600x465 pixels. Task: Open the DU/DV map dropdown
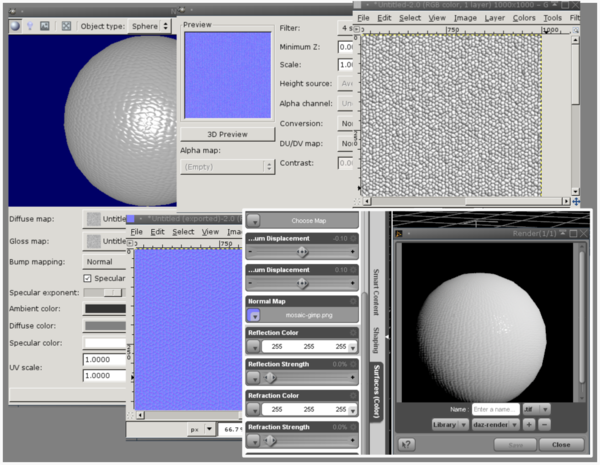click(x=345, y=143)
